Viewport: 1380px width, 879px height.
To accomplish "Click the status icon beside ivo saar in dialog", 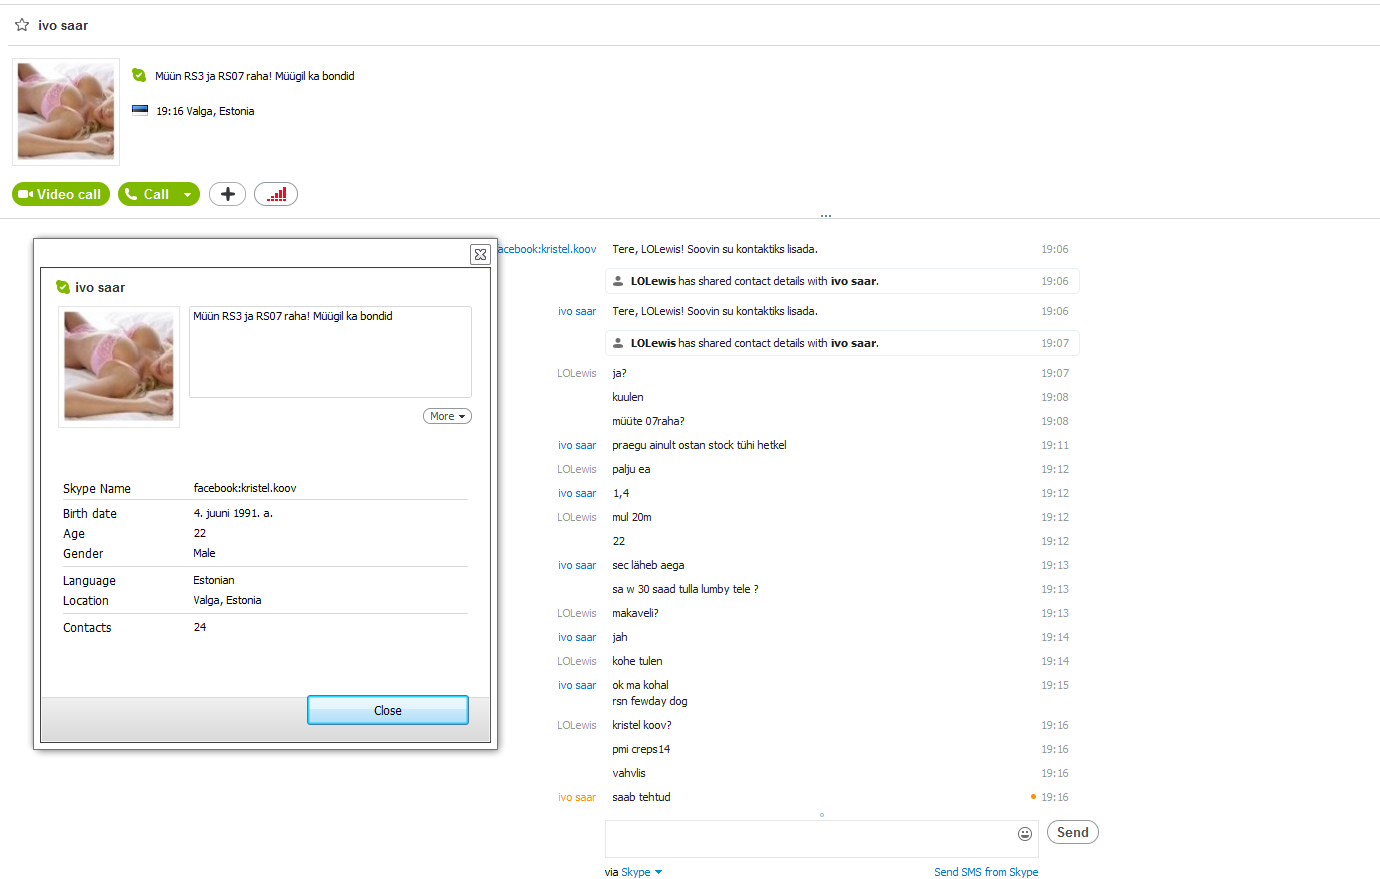I will pyautogui.click(x=63, y=287).
